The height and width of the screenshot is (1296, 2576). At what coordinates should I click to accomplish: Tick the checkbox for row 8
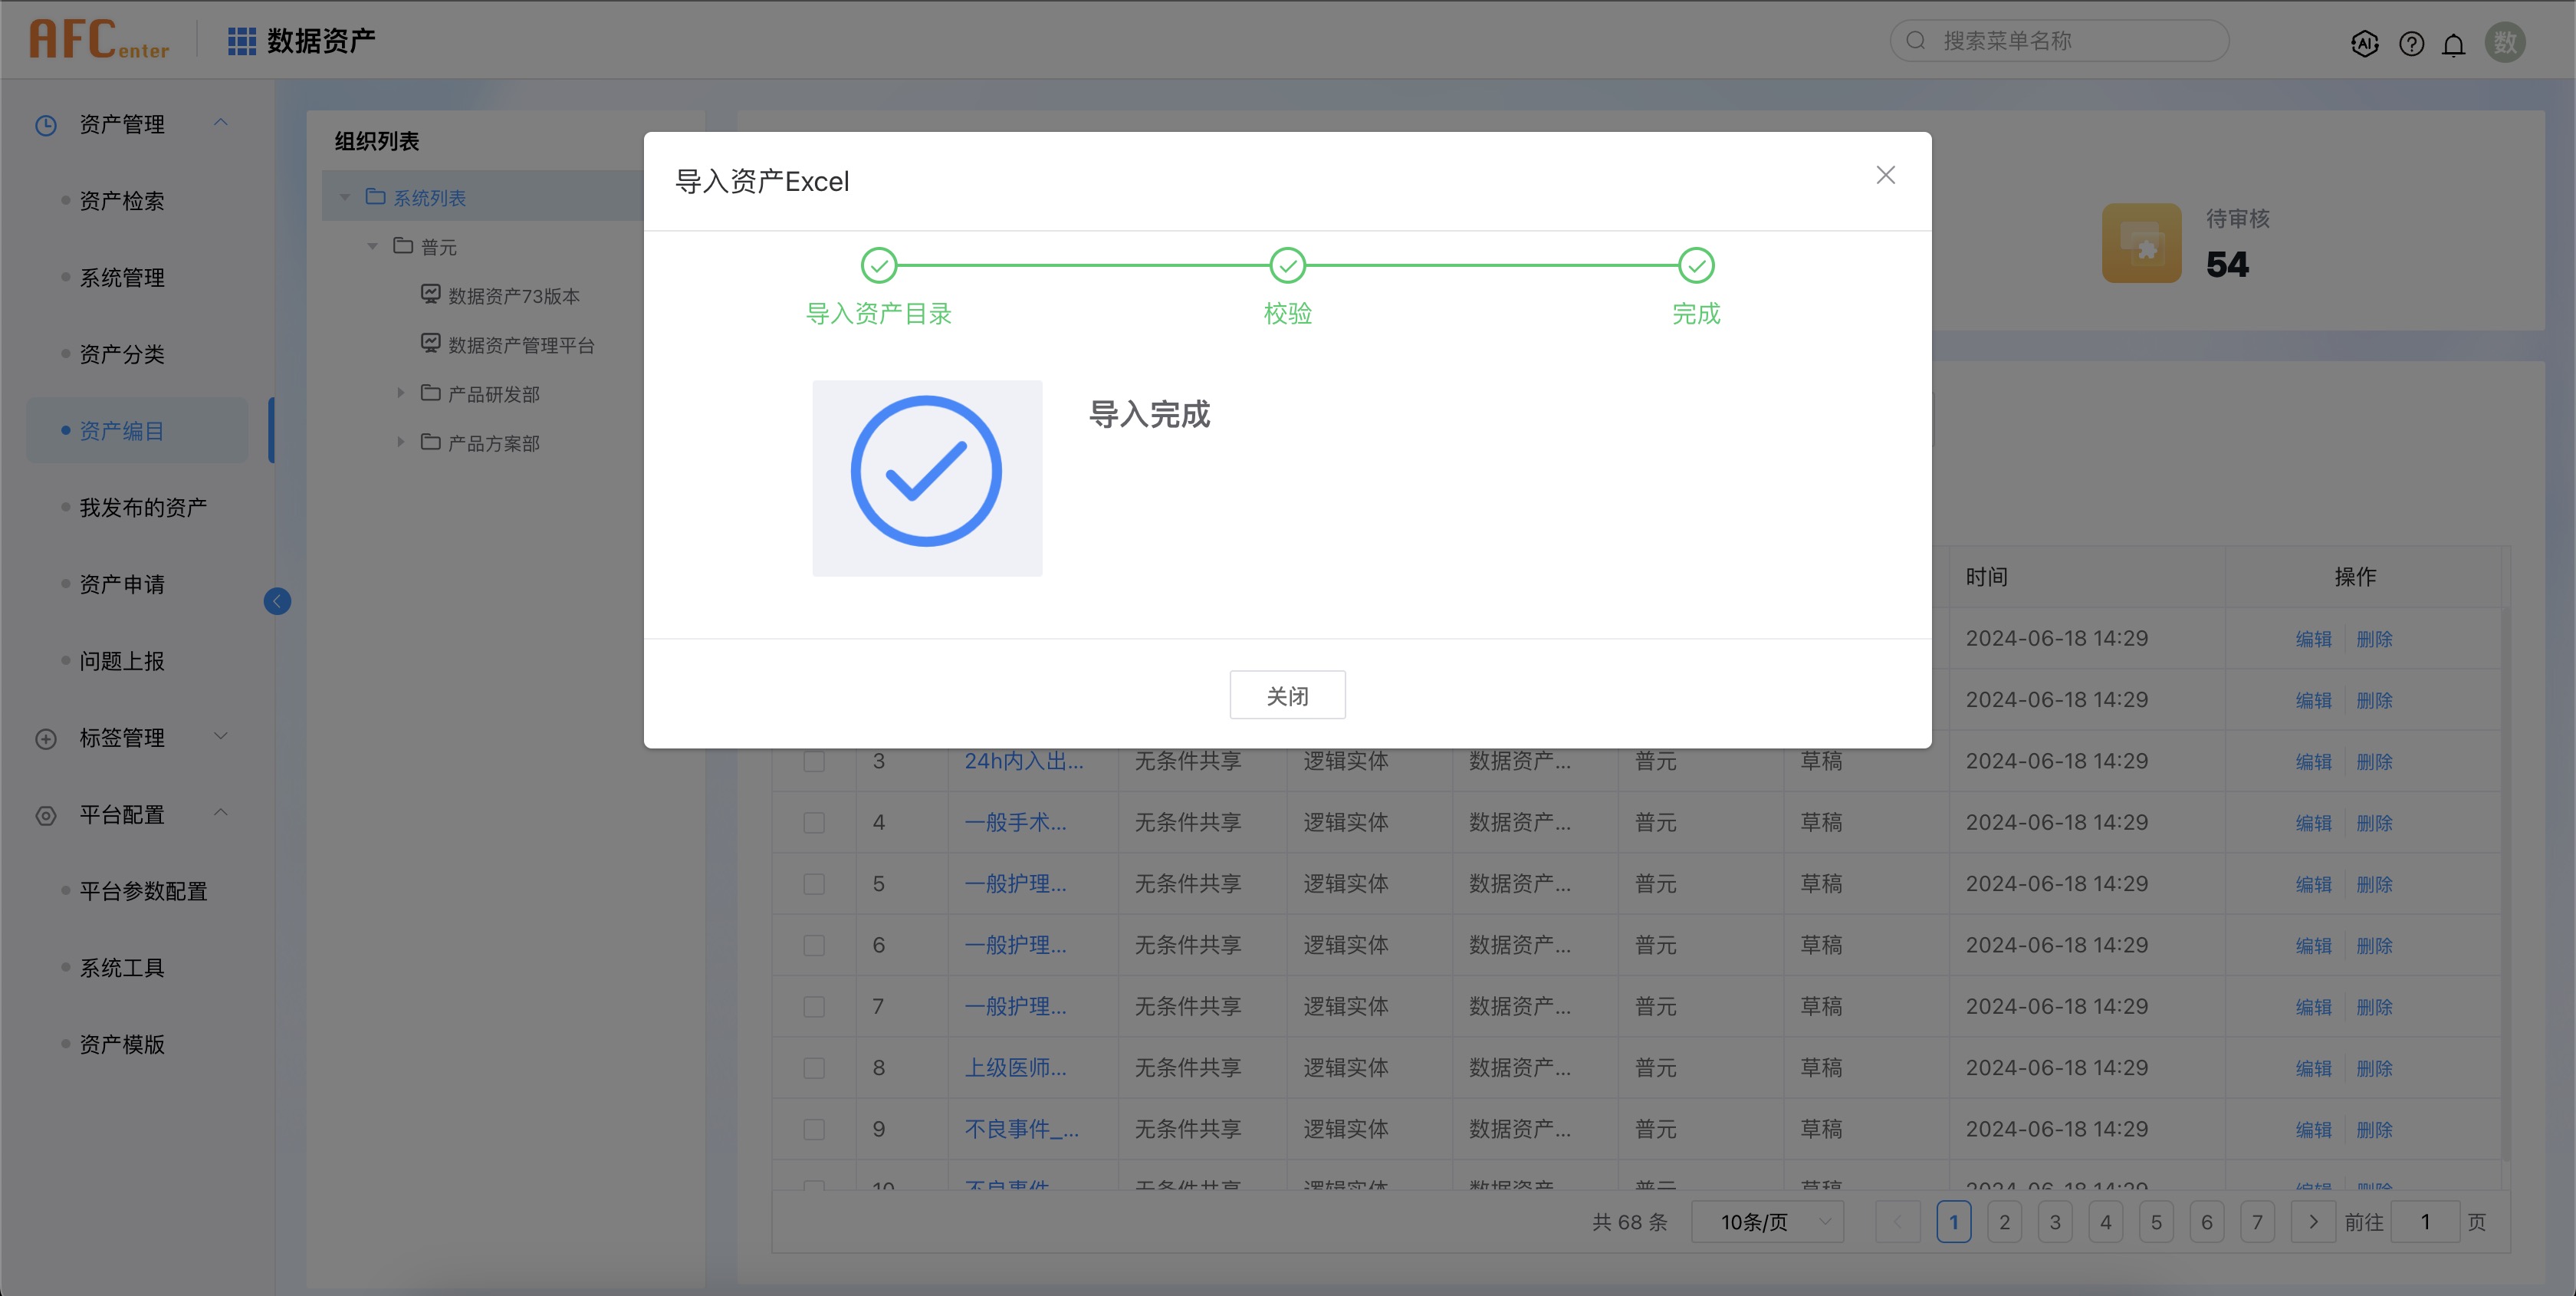[814, 1068]
